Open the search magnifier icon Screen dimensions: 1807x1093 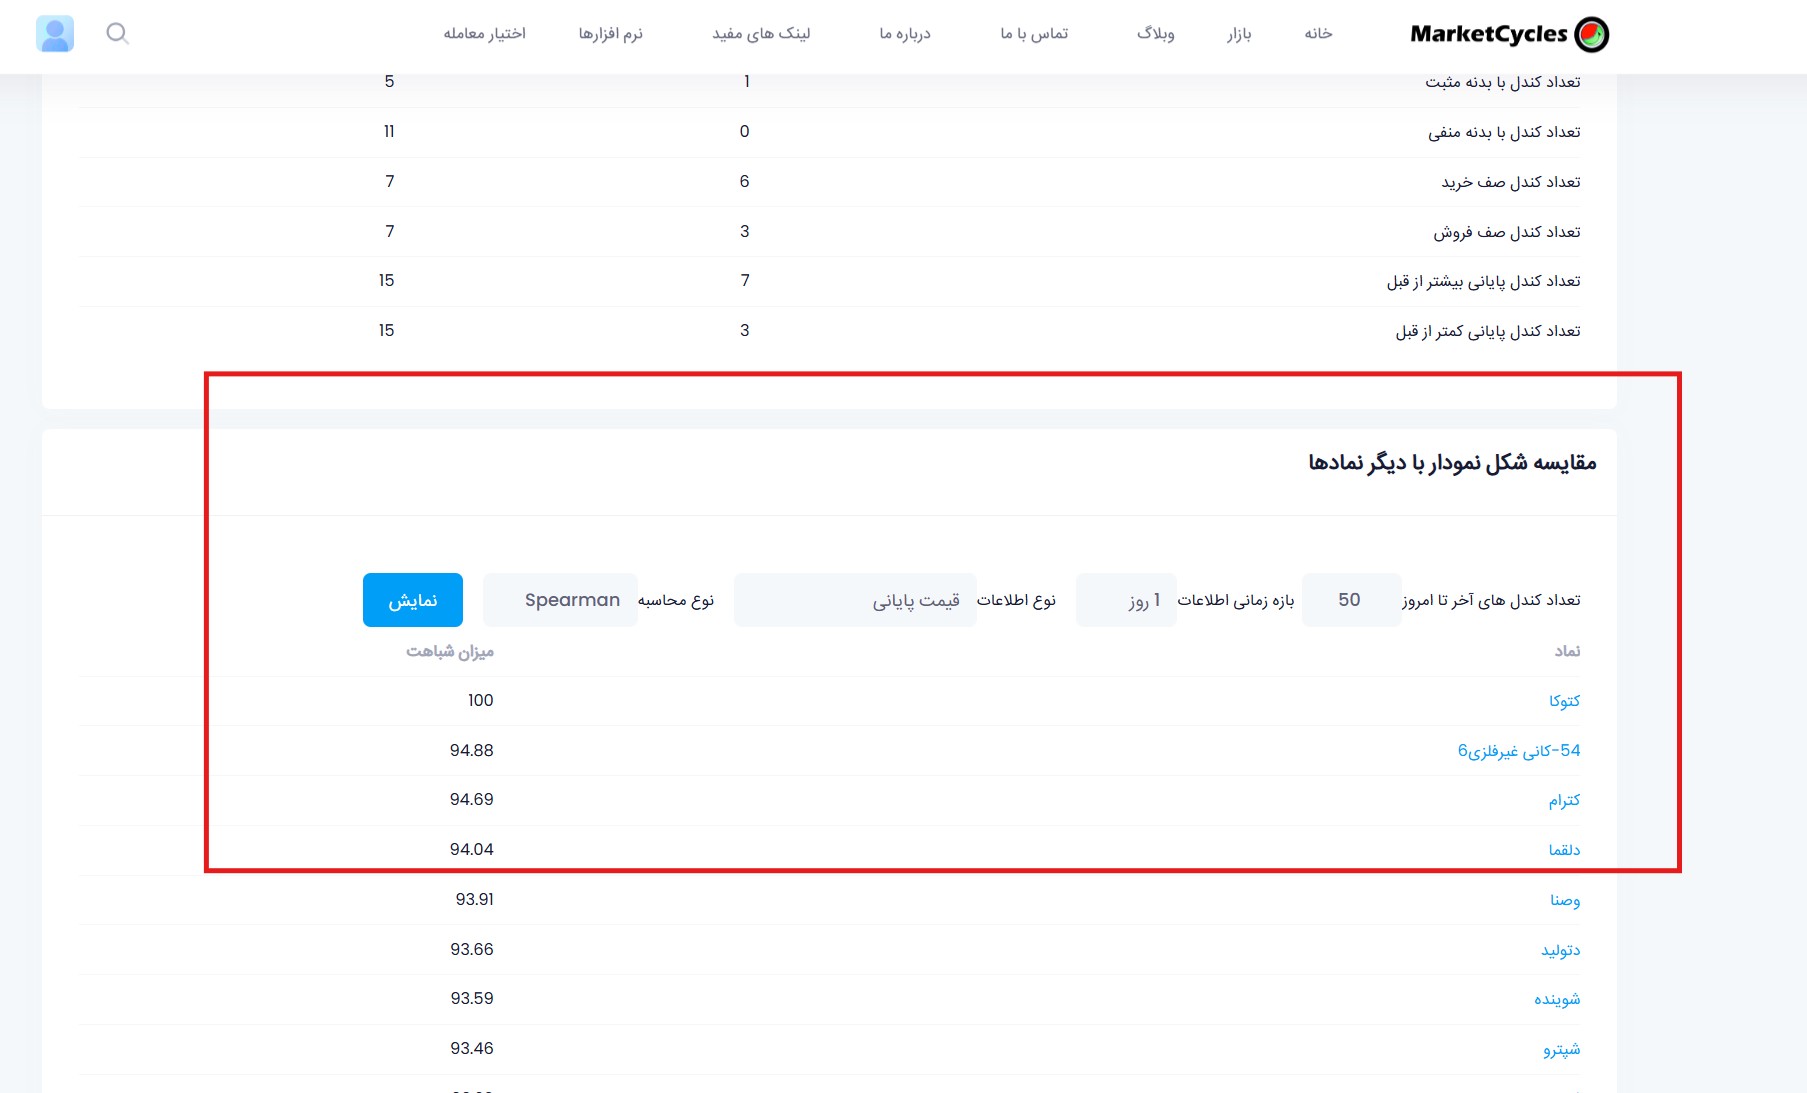click(117, 33)
